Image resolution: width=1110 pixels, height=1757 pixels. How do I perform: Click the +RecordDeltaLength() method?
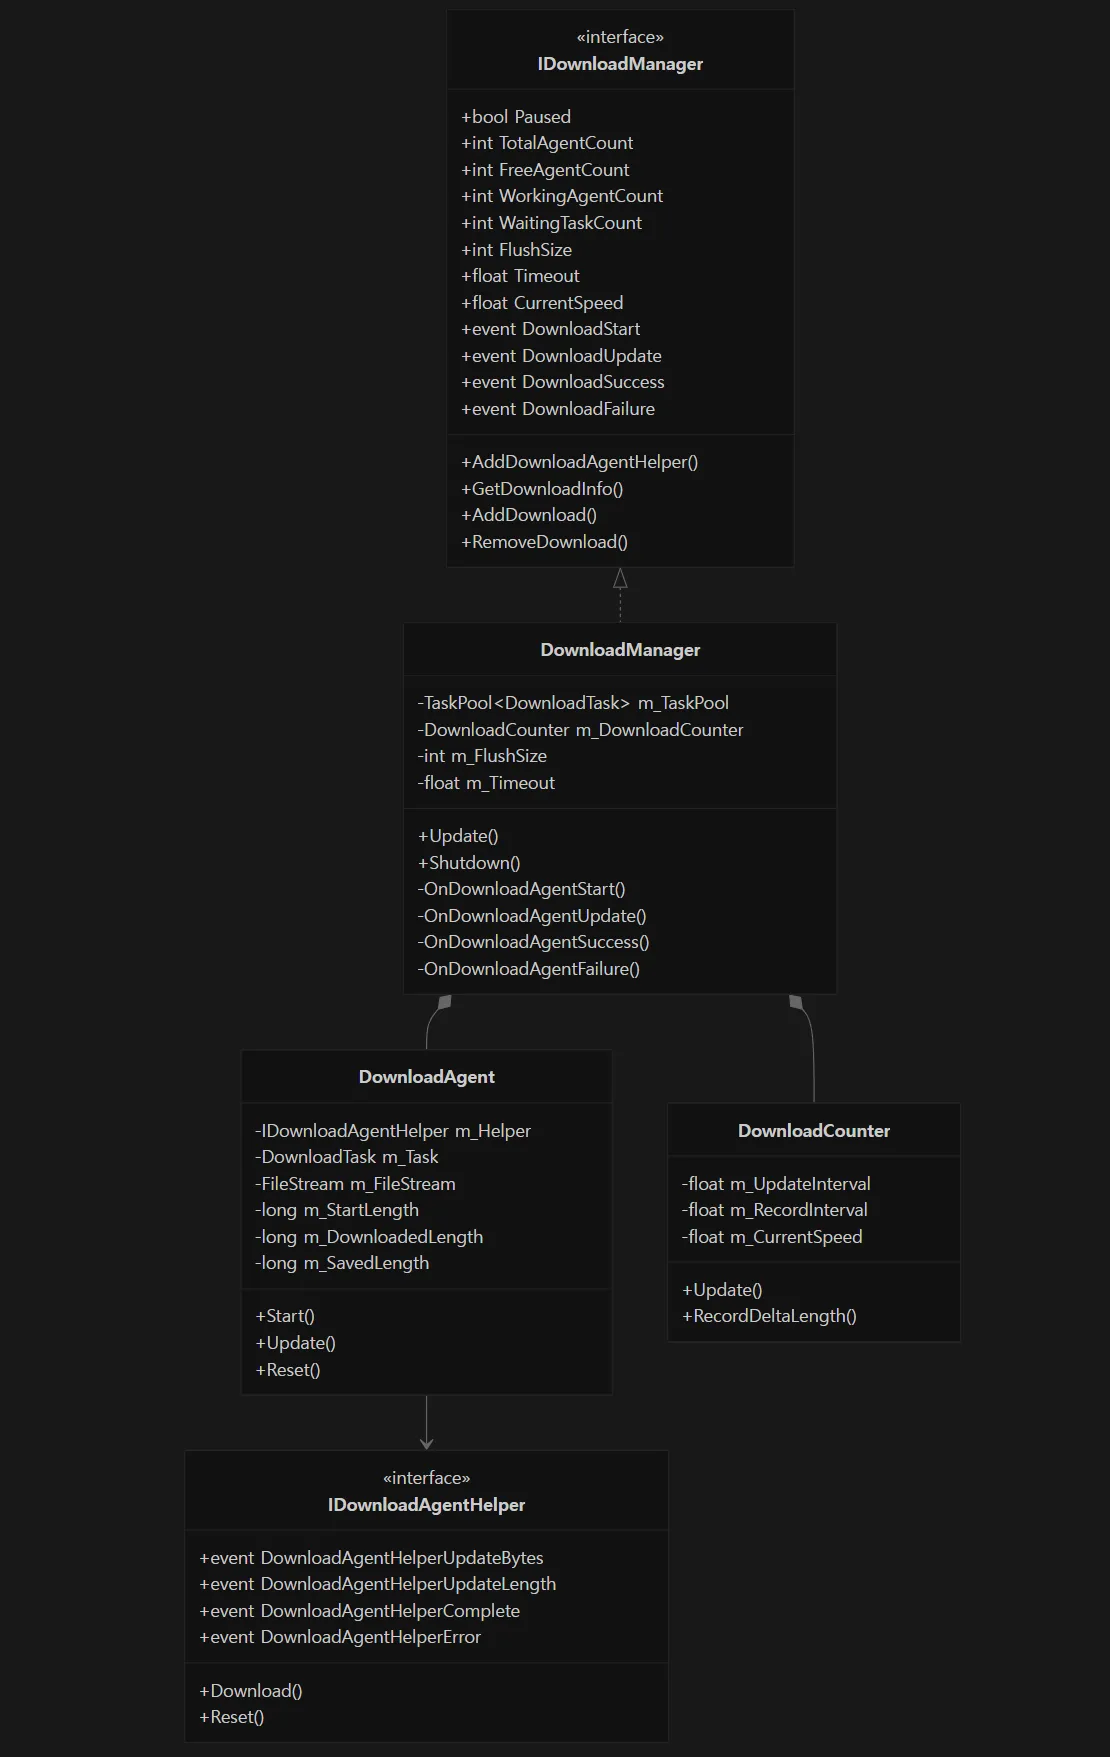(x=769, y=1316)
